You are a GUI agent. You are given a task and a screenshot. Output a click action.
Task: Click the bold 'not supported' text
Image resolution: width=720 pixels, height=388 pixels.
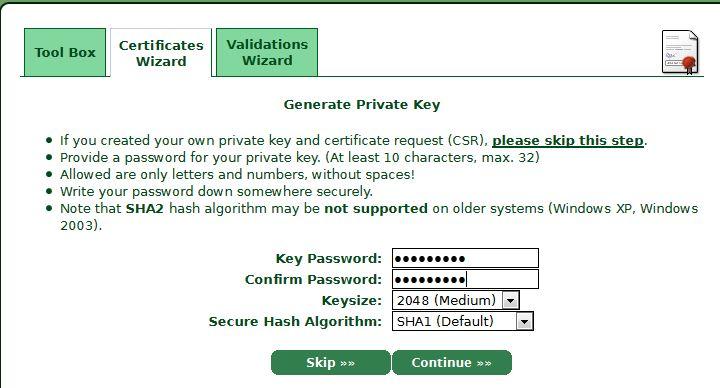click(376, 209)
